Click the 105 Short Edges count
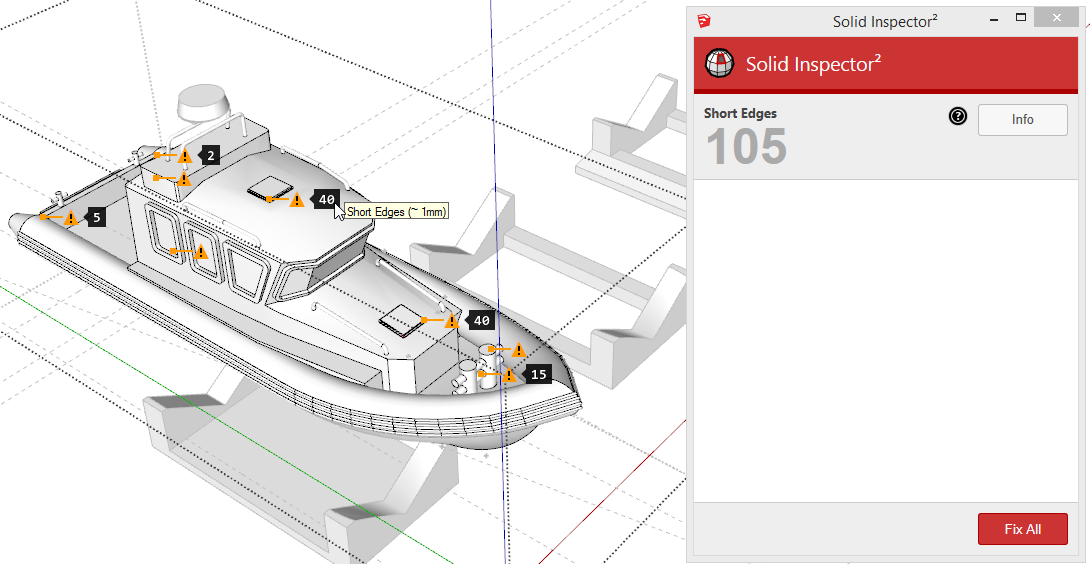The width and height of the screenshot is (1090, 564). pyautogui.click(x=746, y=148)
